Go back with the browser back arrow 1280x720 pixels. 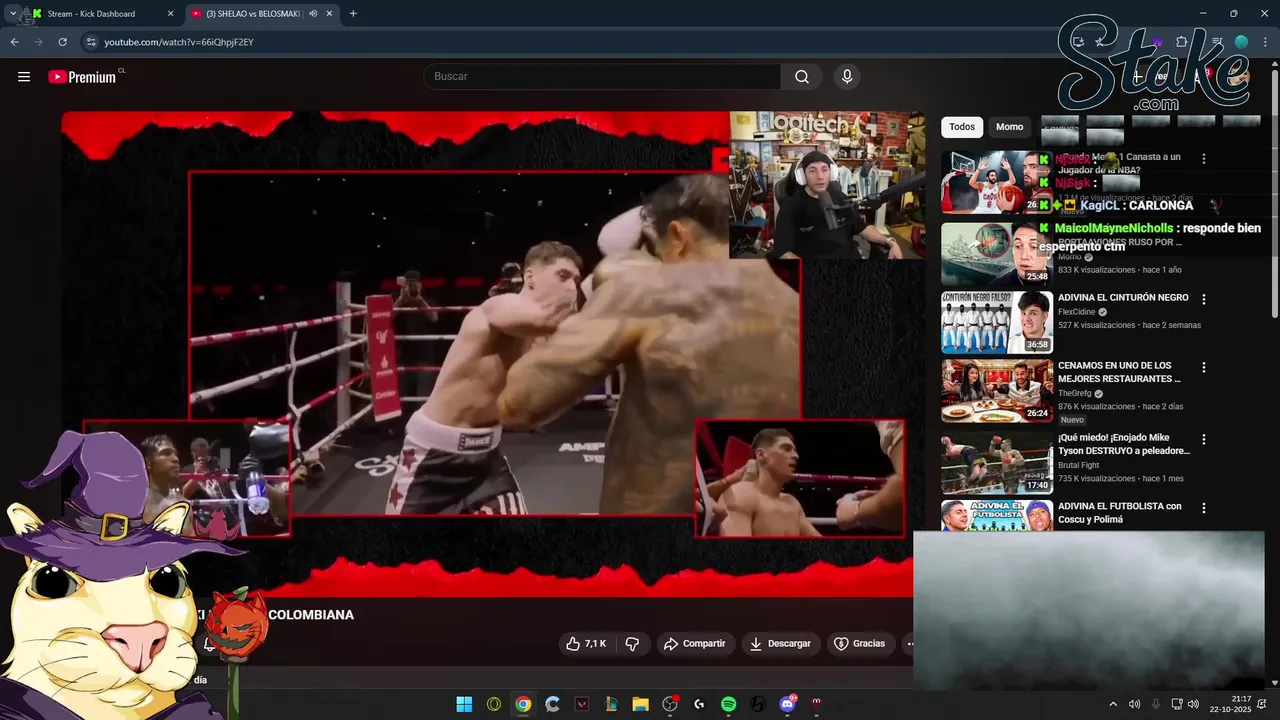(14, 42)
